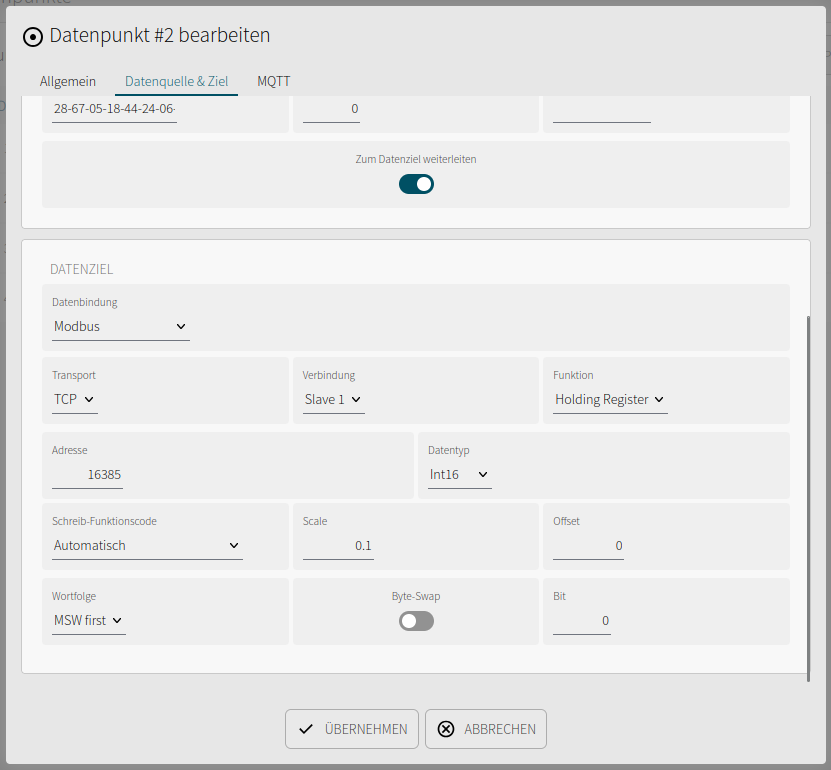The height and width of the screenshot is (770, 831).
Task: Expand the Schreib-Funktionscode Automatisch dropdown
Action: (147, 546)
